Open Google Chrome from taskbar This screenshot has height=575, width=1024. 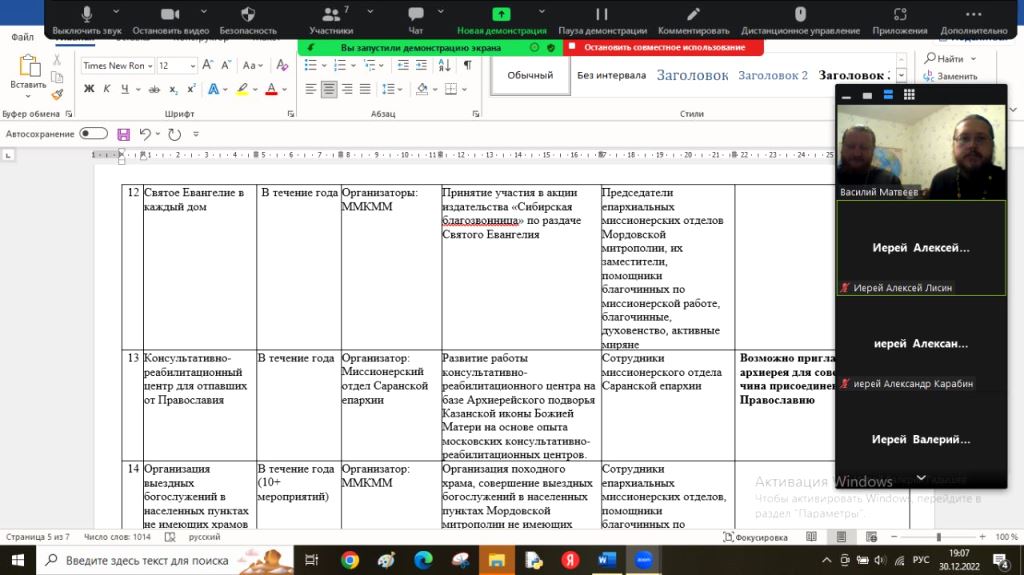(x=349, y=560)
